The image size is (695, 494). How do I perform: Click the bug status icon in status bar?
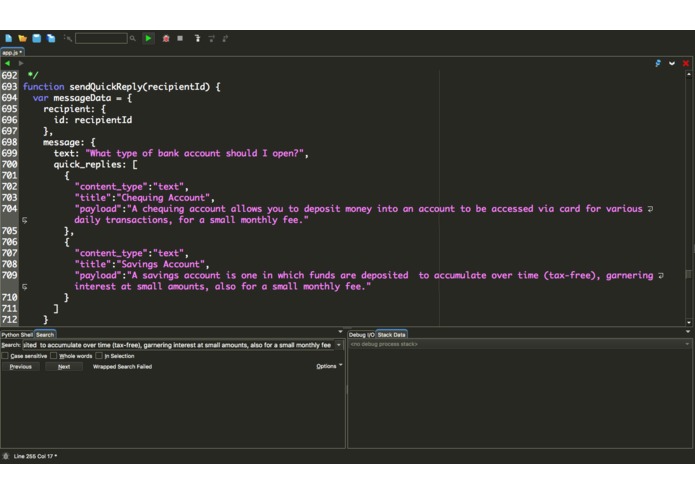[6, 456]
